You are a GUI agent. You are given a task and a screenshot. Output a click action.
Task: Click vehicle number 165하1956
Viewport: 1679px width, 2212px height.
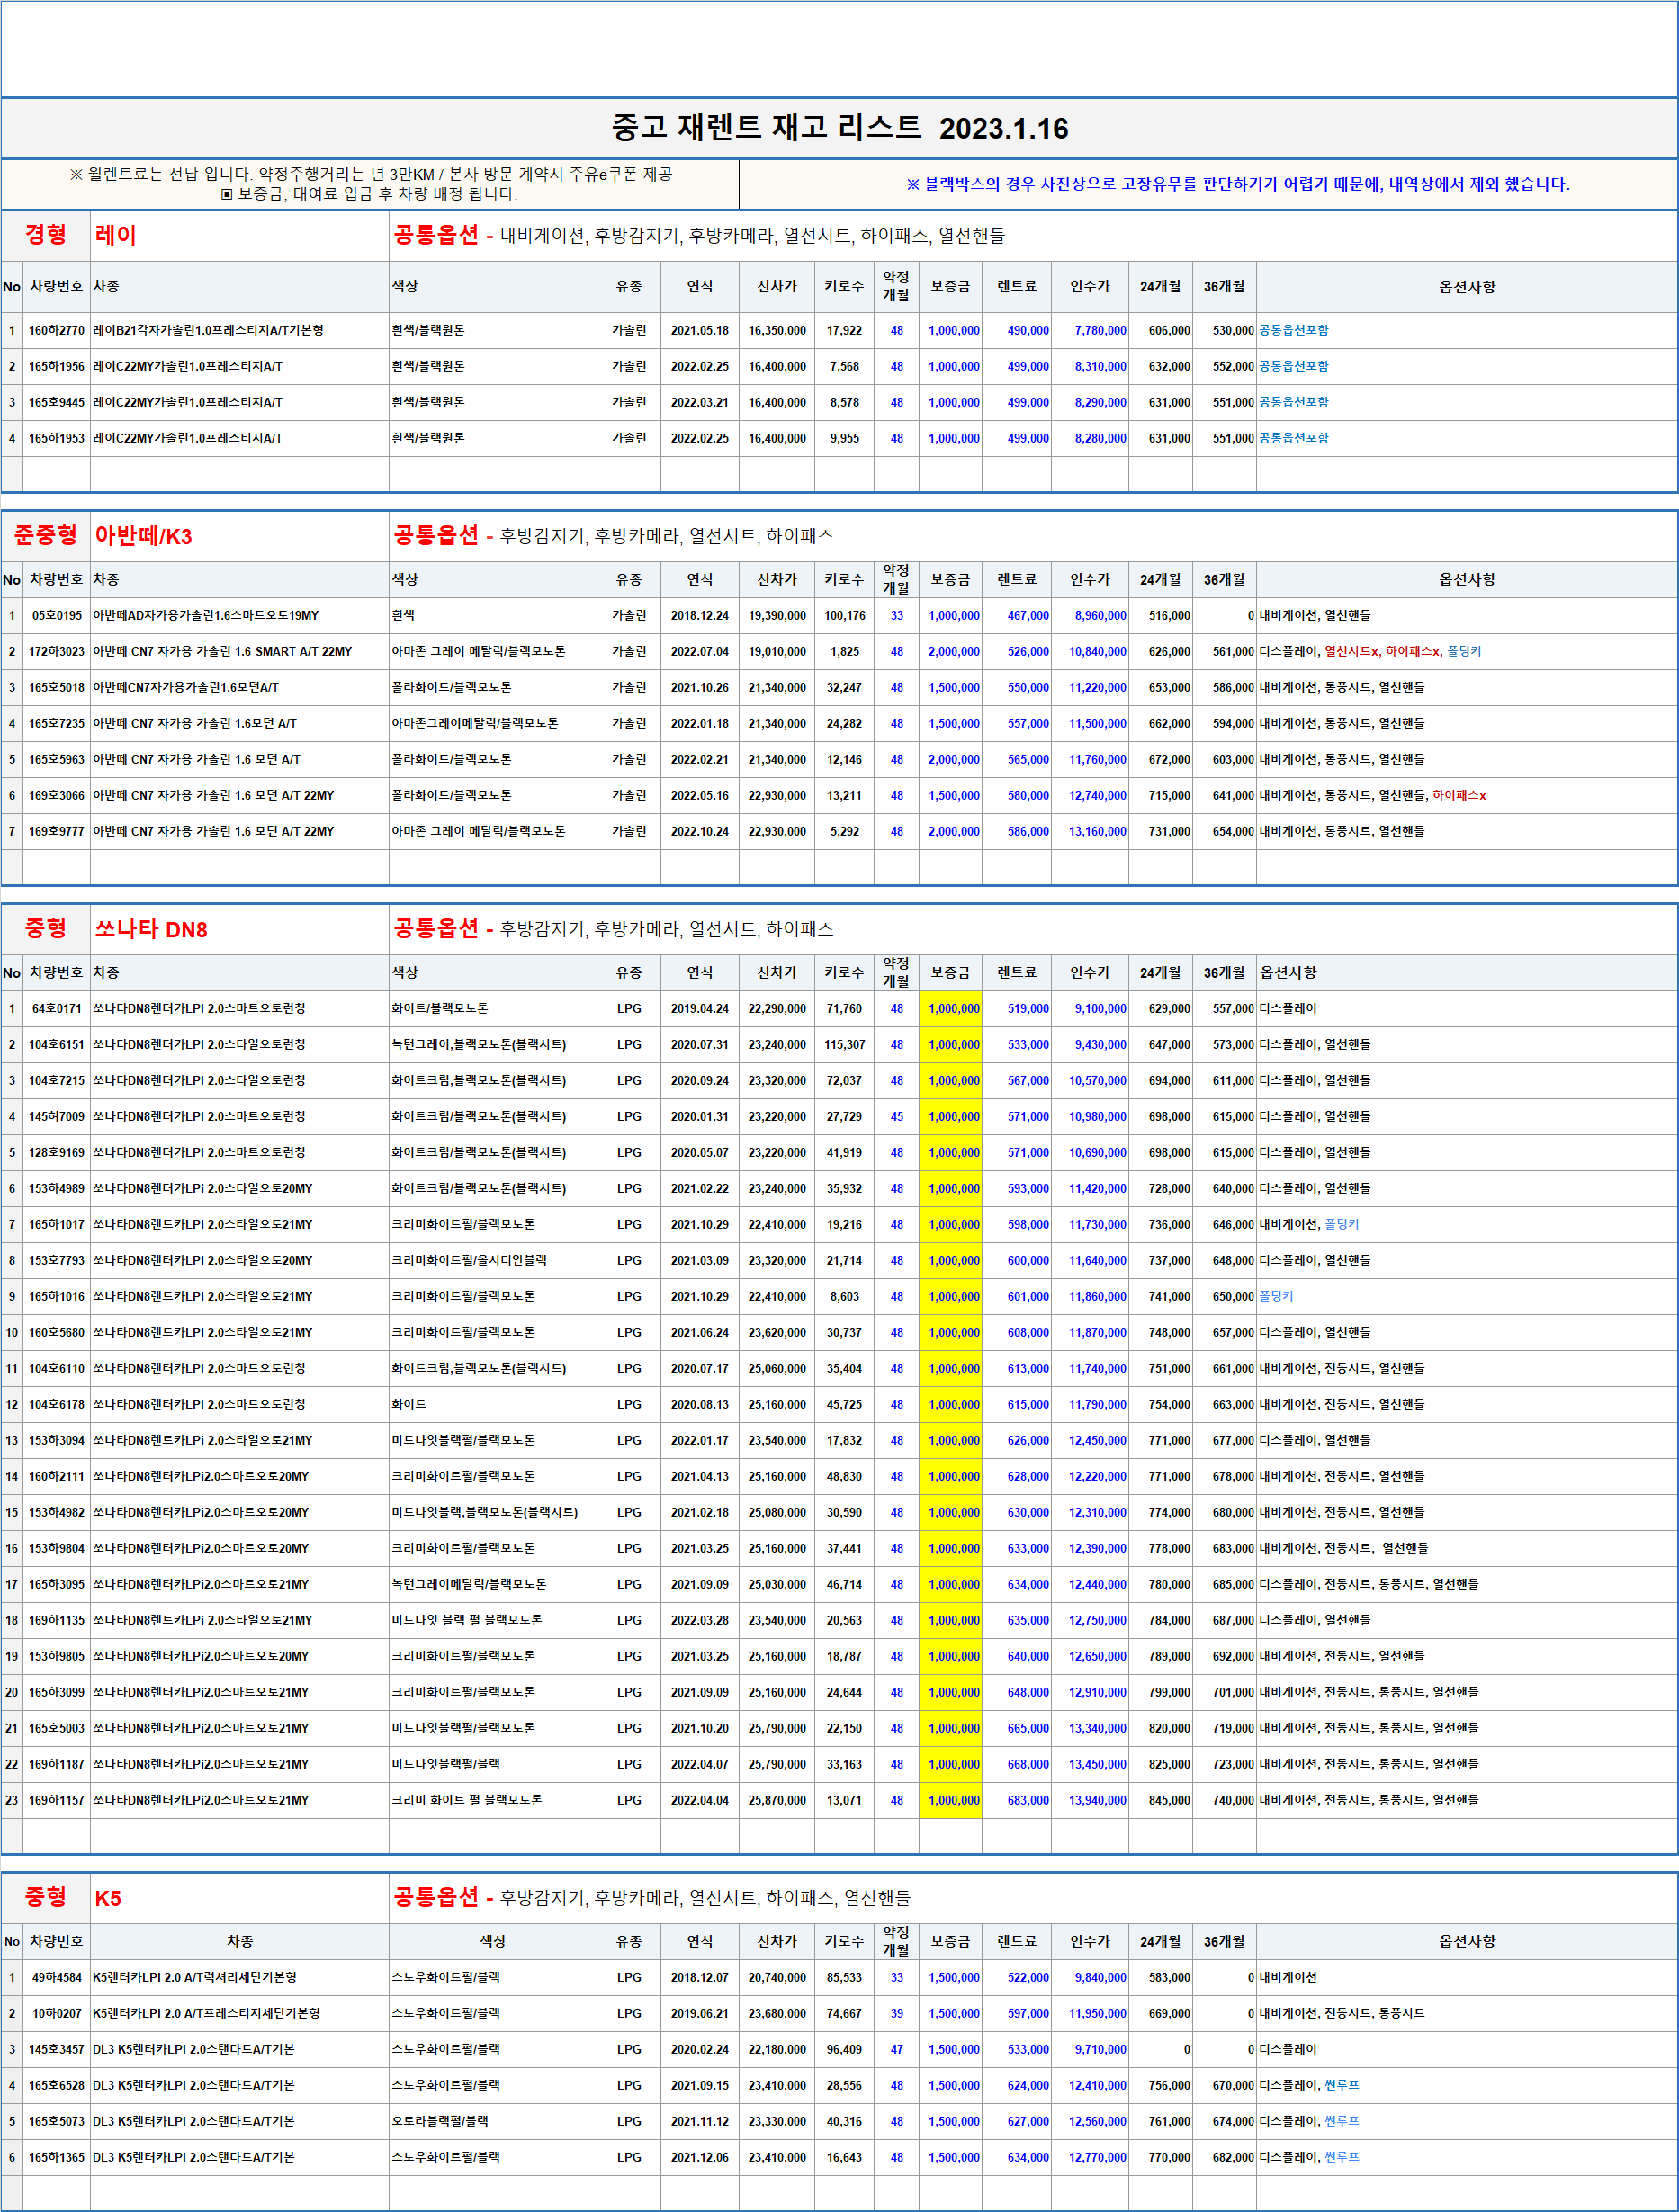[x=57, y=366]
